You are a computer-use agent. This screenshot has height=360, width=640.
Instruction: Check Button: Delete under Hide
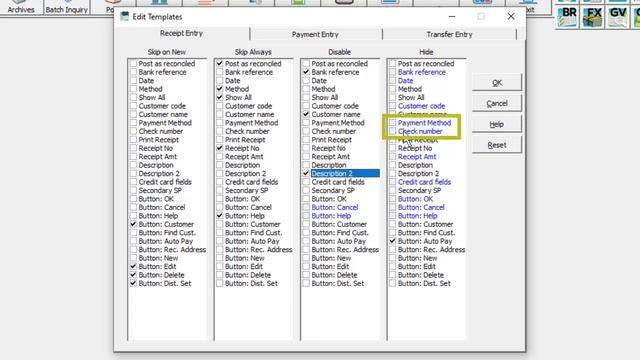tap(393, 275)
